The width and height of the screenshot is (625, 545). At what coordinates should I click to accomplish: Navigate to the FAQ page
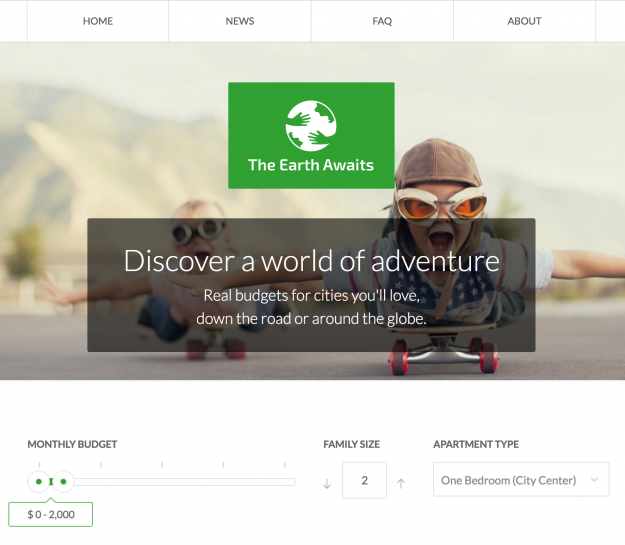[x=382, y=21]
